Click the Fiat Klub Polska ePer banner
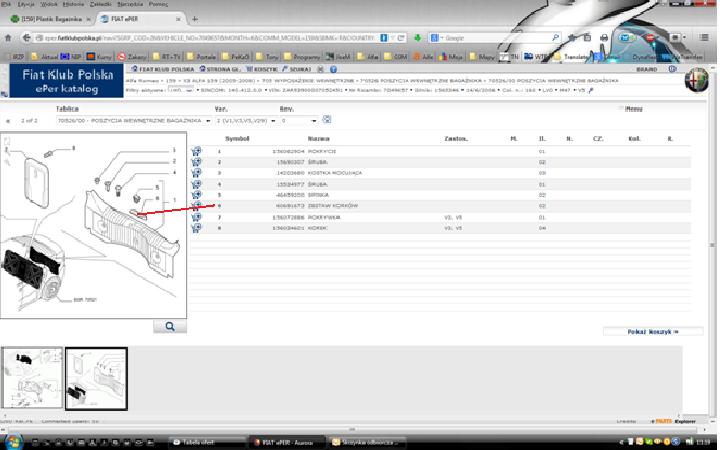Screen dimensions: 720x450 [67, 80]
